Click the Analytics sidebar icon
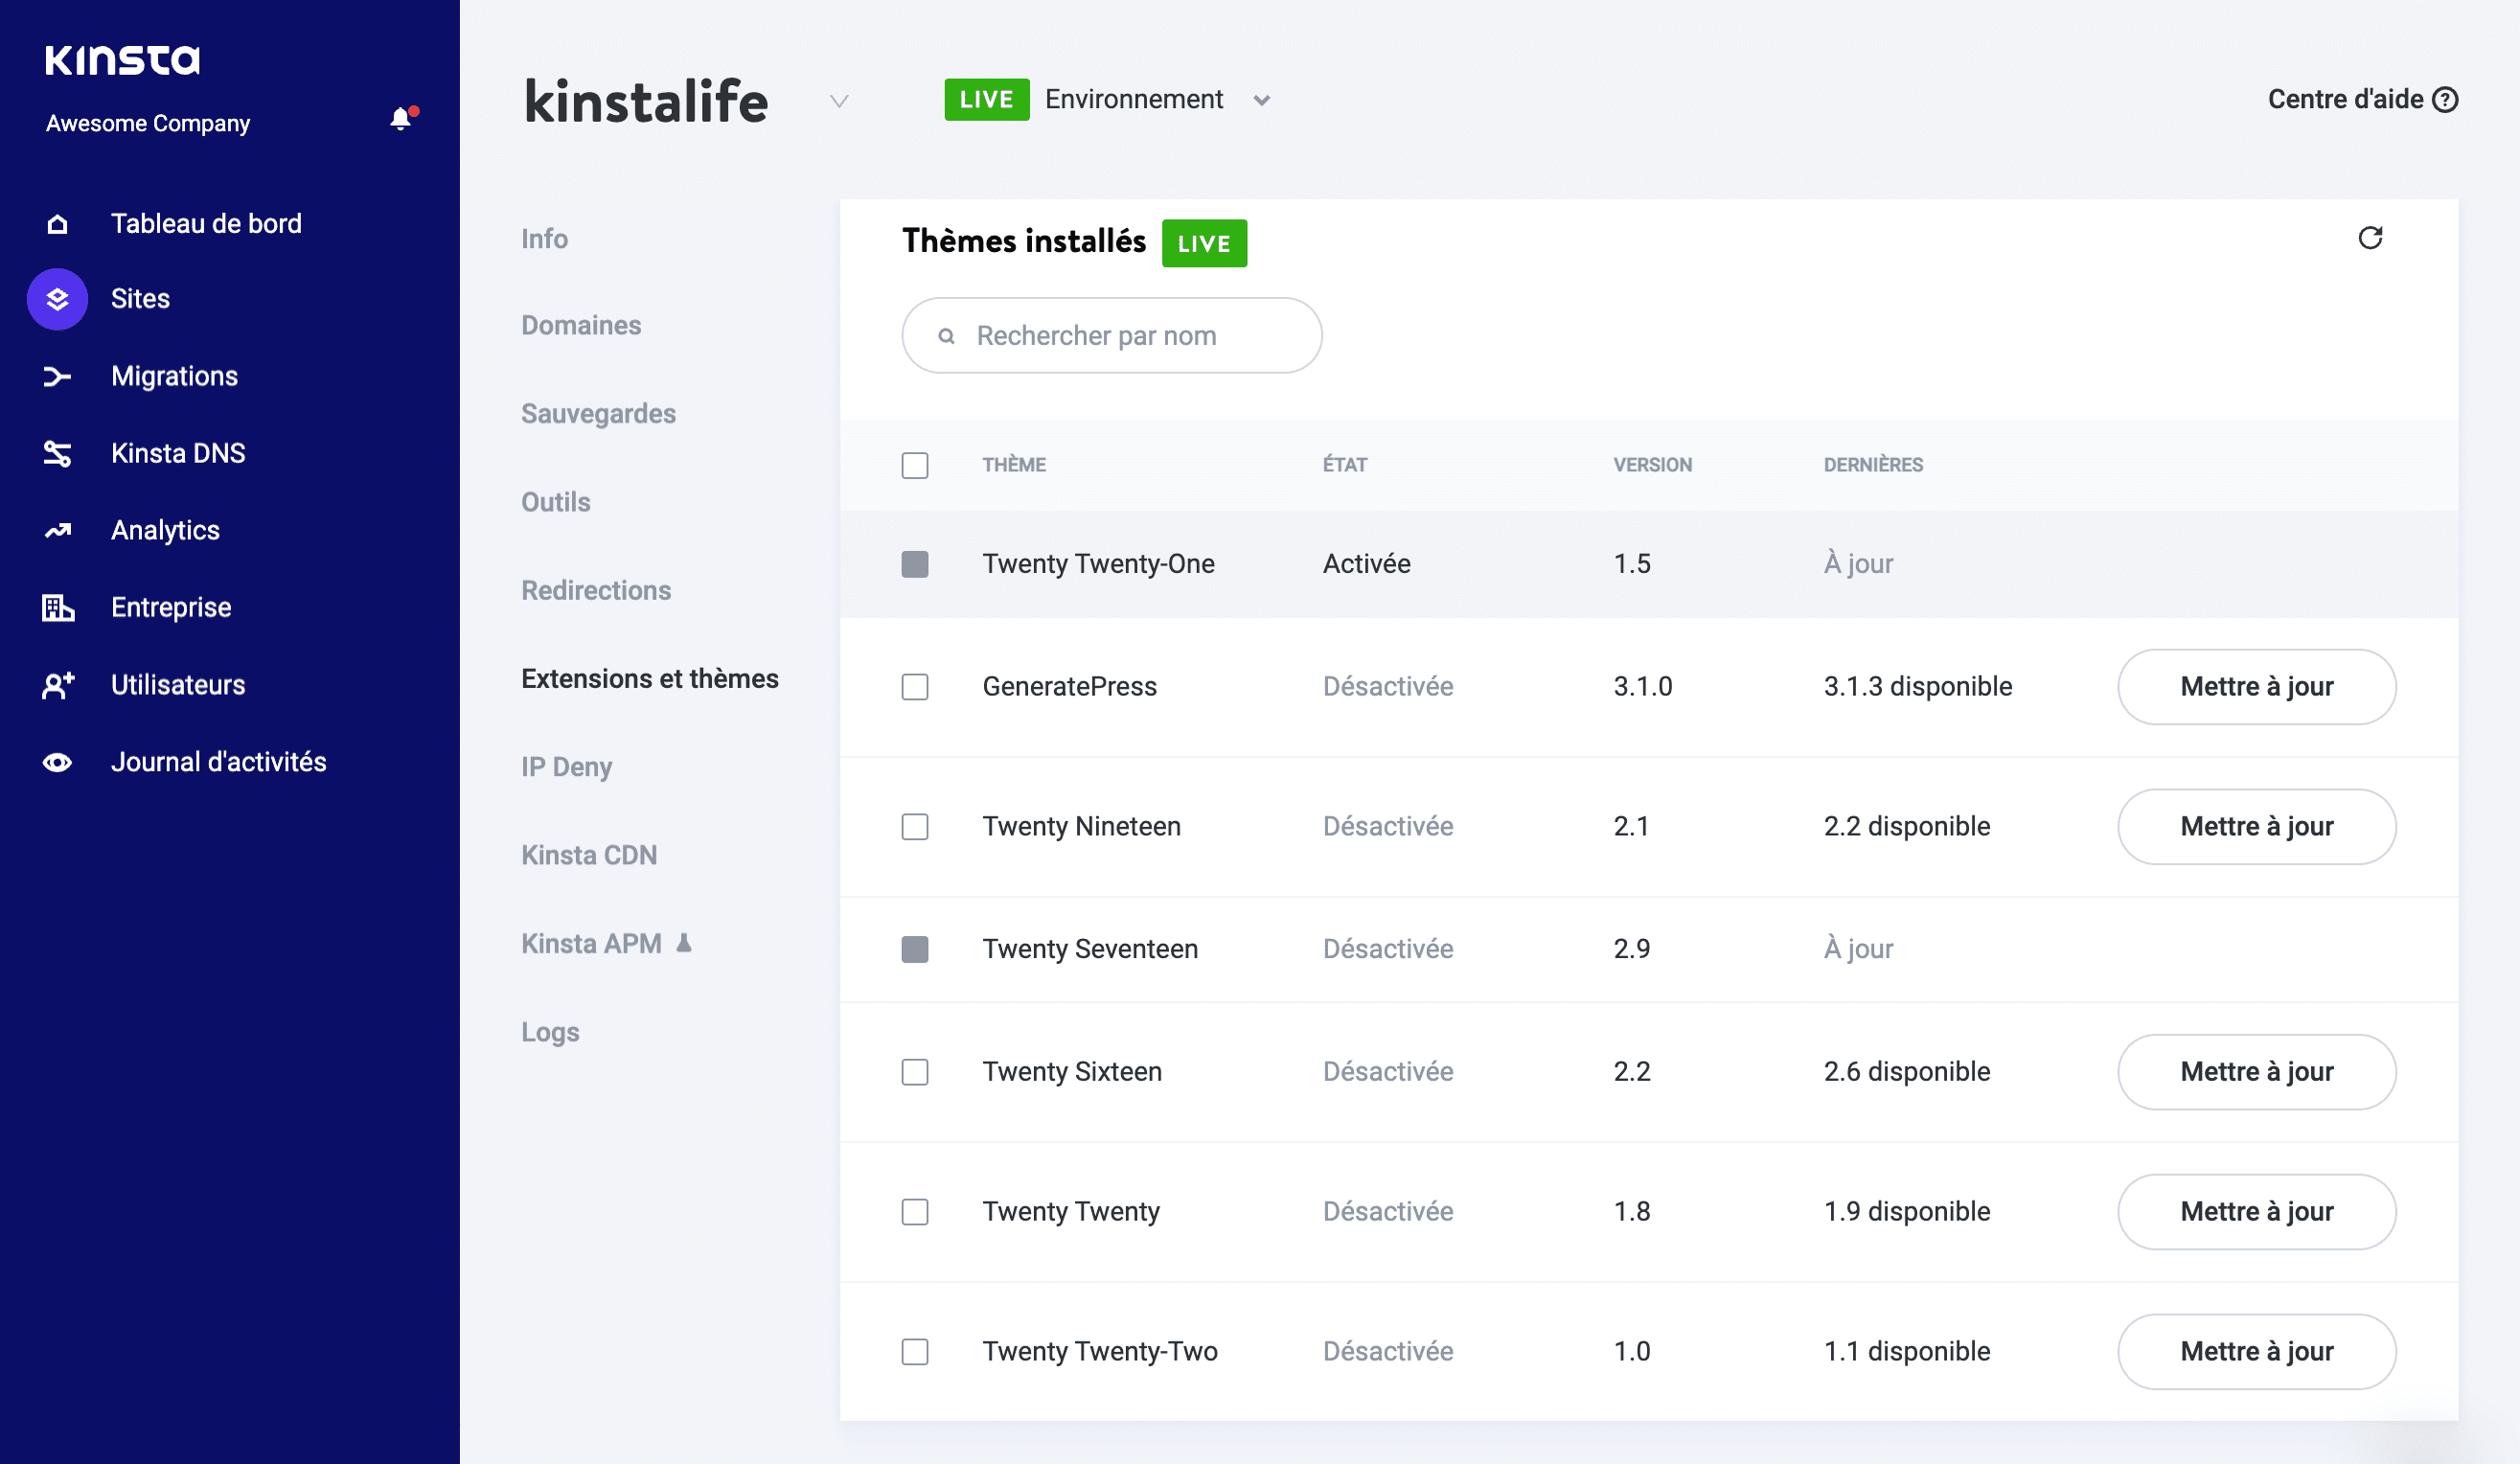Viewport: 2520px width, 1464px height. [56, 530]
